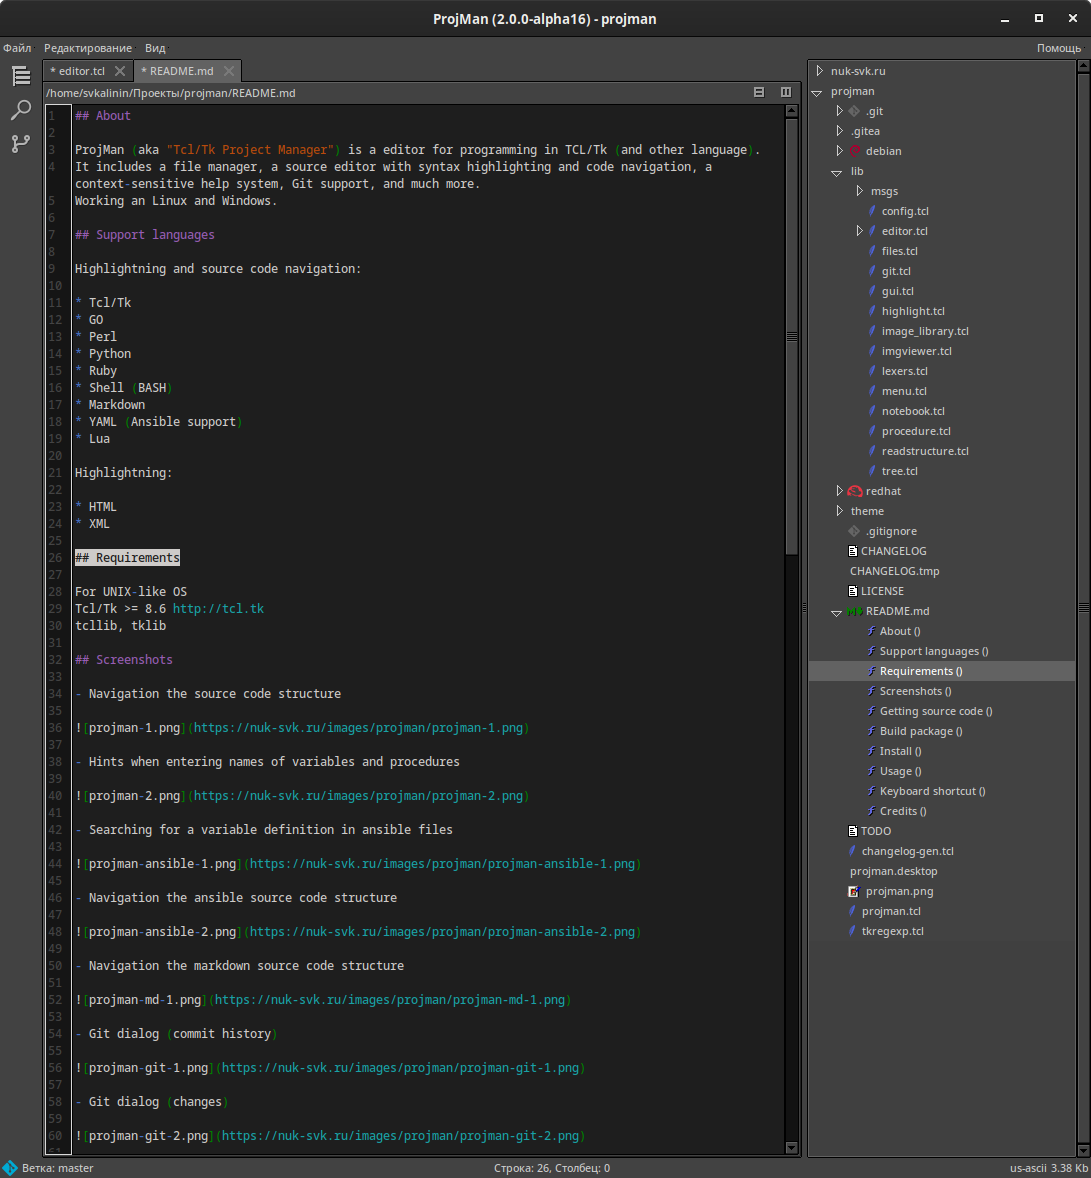The image size is (1091, 1178).
Task: Expand the nuk-svk.ru tree node
Action: click(820, 71)
